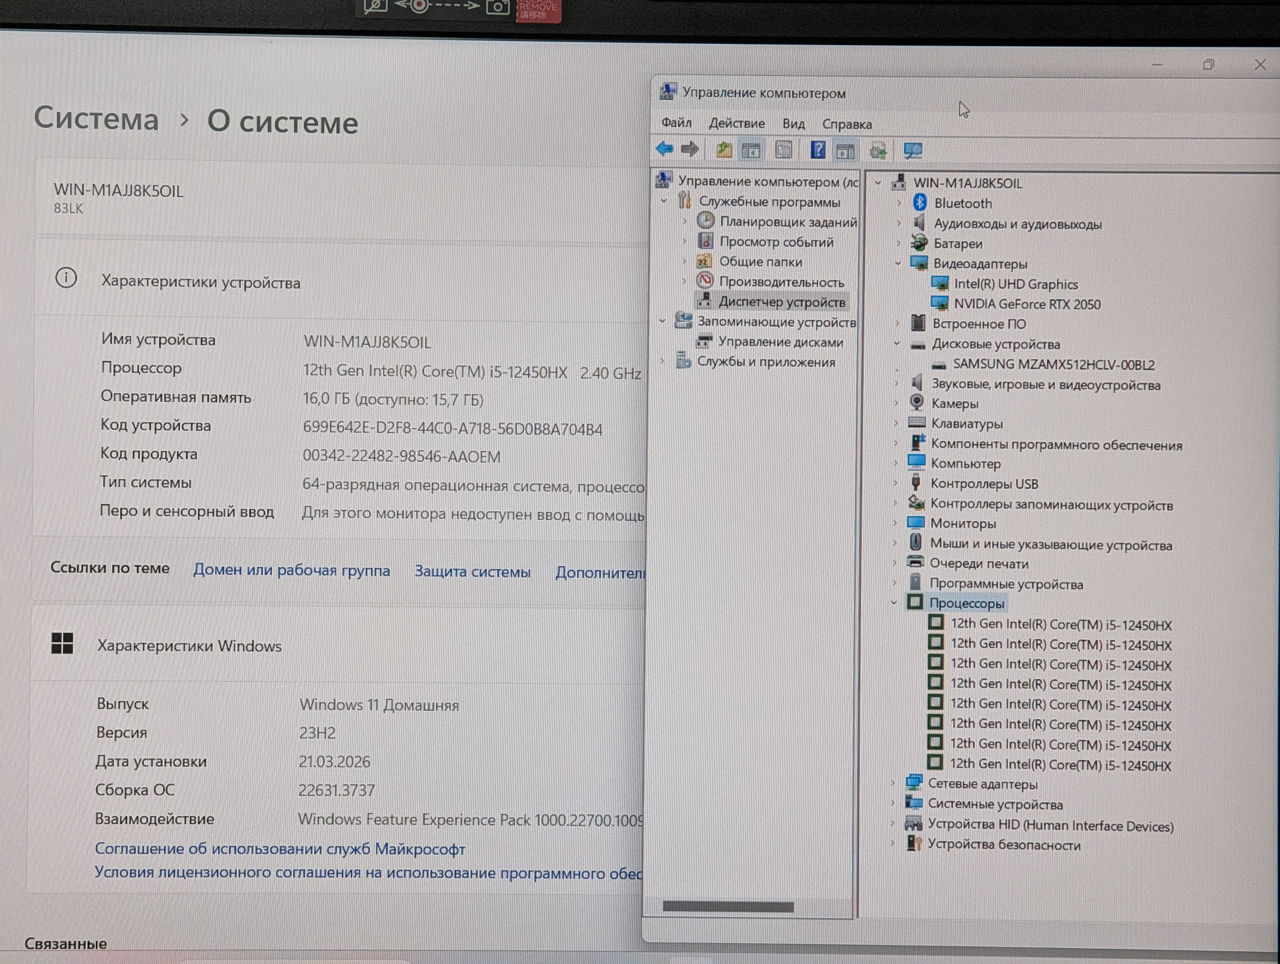Collapse the Дисковые устройства node
This screenshot has width=1280, height=964.
(897, 343)
